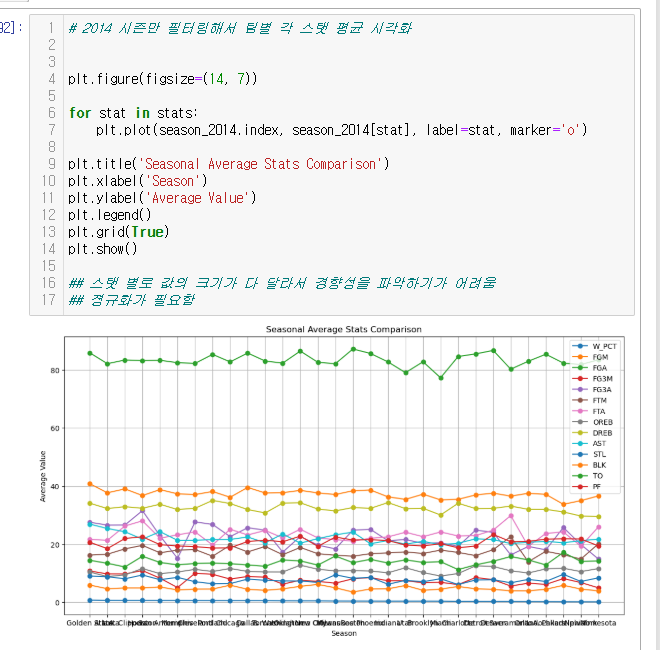The width and height of the screenshot is (660, 650).
Task: Click the ## comment on code line 16
Action: (282, 283)
